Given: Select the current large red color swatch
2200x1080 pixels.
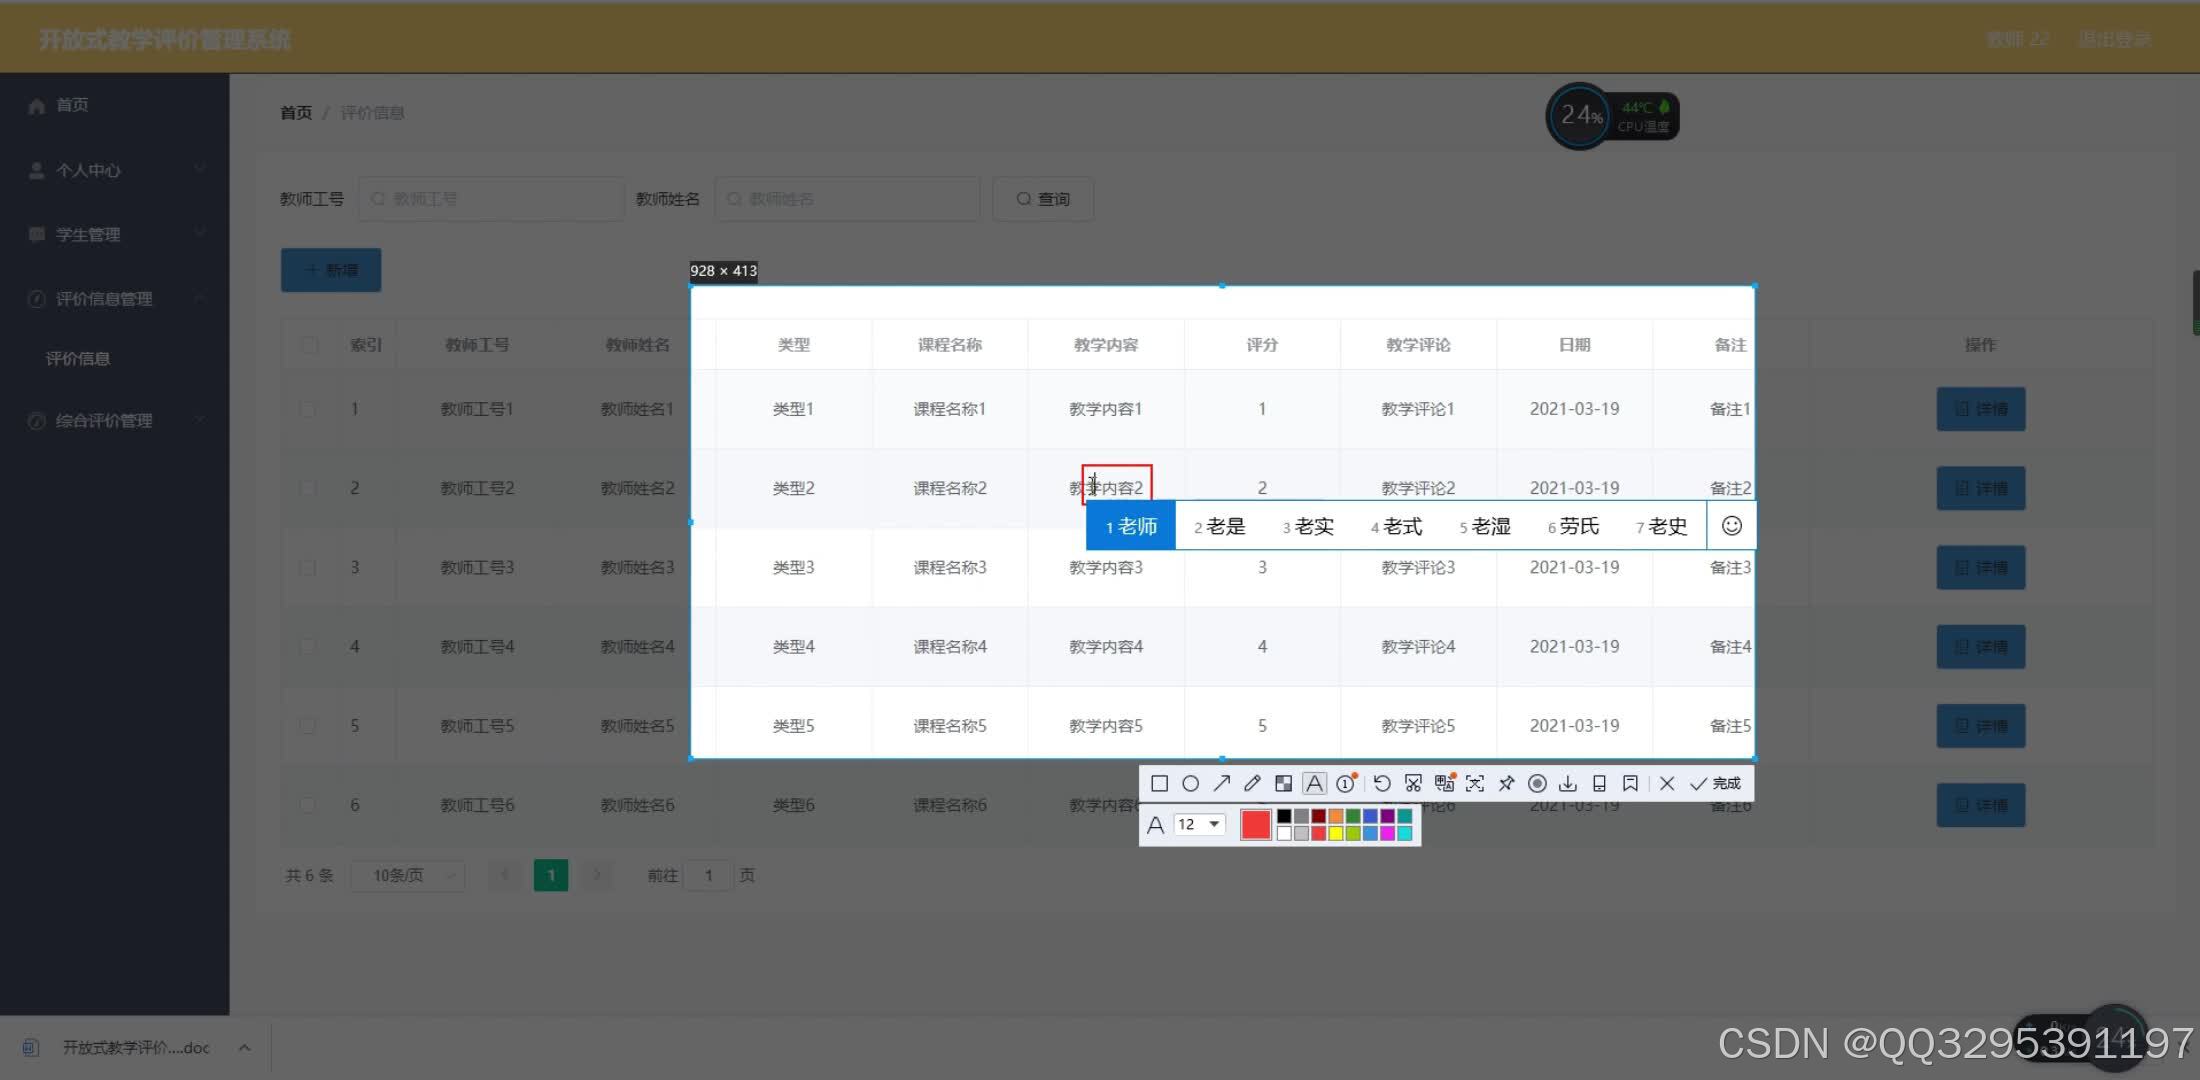Looking at the screenshot, I should point(1255,824).
